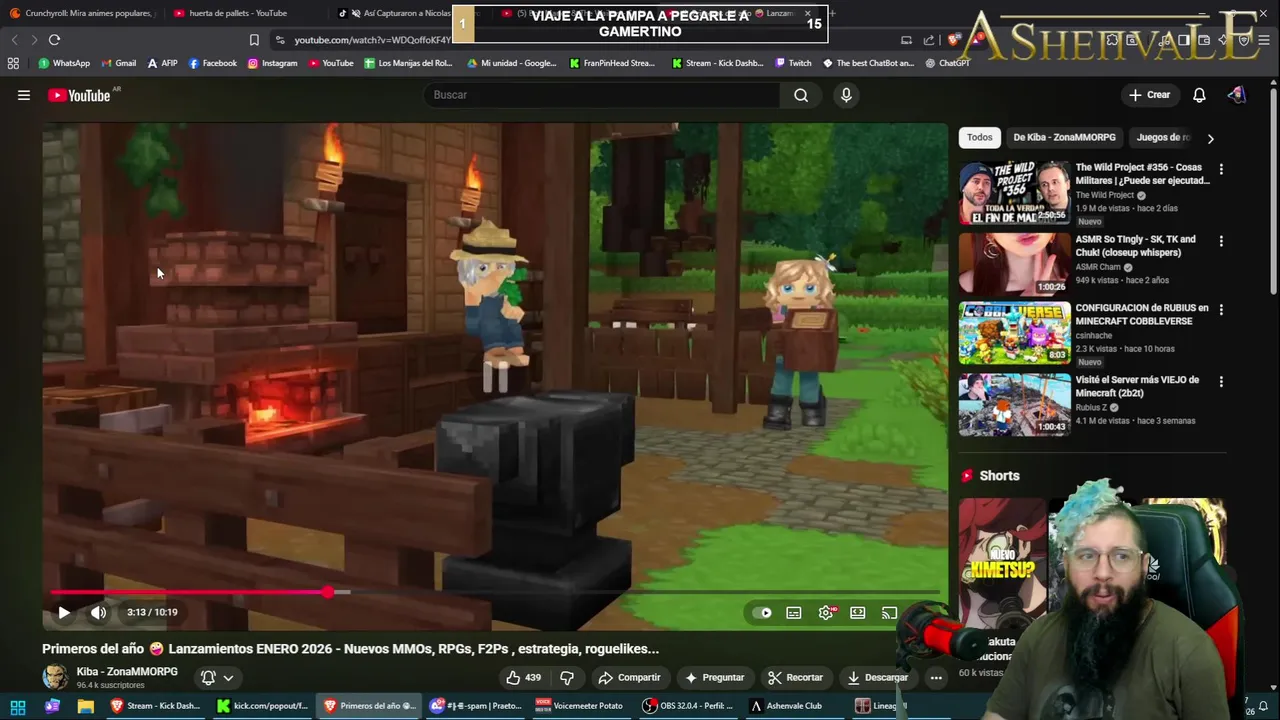Screen dimensions: 1280x720
Task: Play the paused video
Action: [64, 612]
